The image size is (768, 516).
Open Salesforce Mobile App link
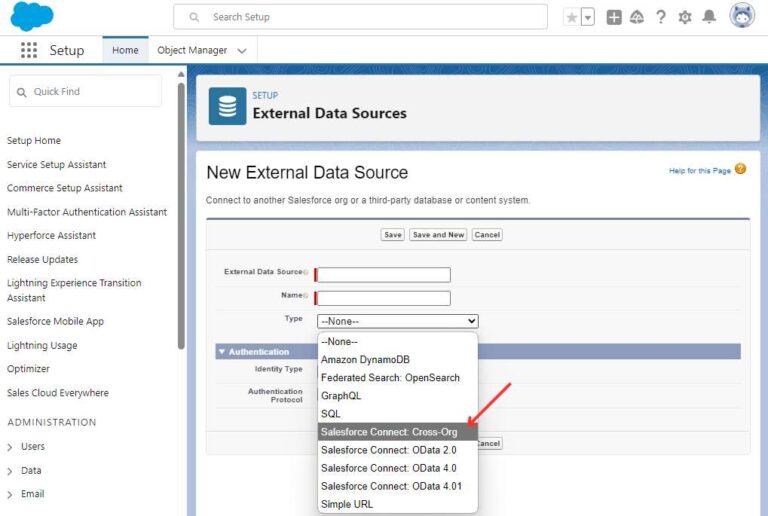(55, 322)
